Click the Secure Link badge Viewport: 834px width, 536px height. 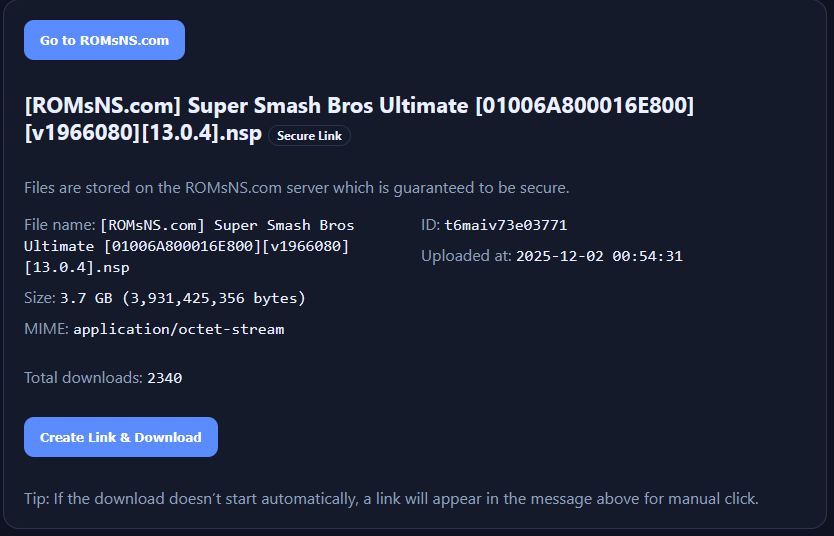click(309, 136)
